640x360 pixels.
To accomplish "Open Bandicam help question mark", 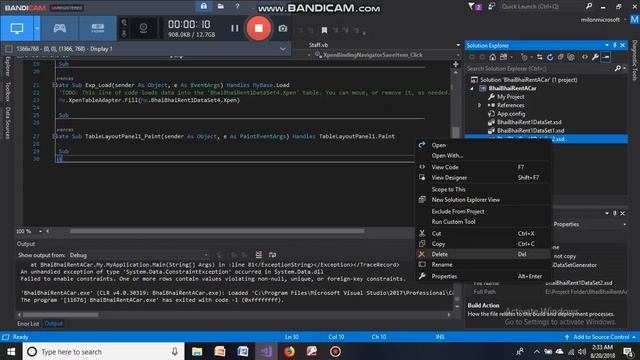I will pos(237,6).
